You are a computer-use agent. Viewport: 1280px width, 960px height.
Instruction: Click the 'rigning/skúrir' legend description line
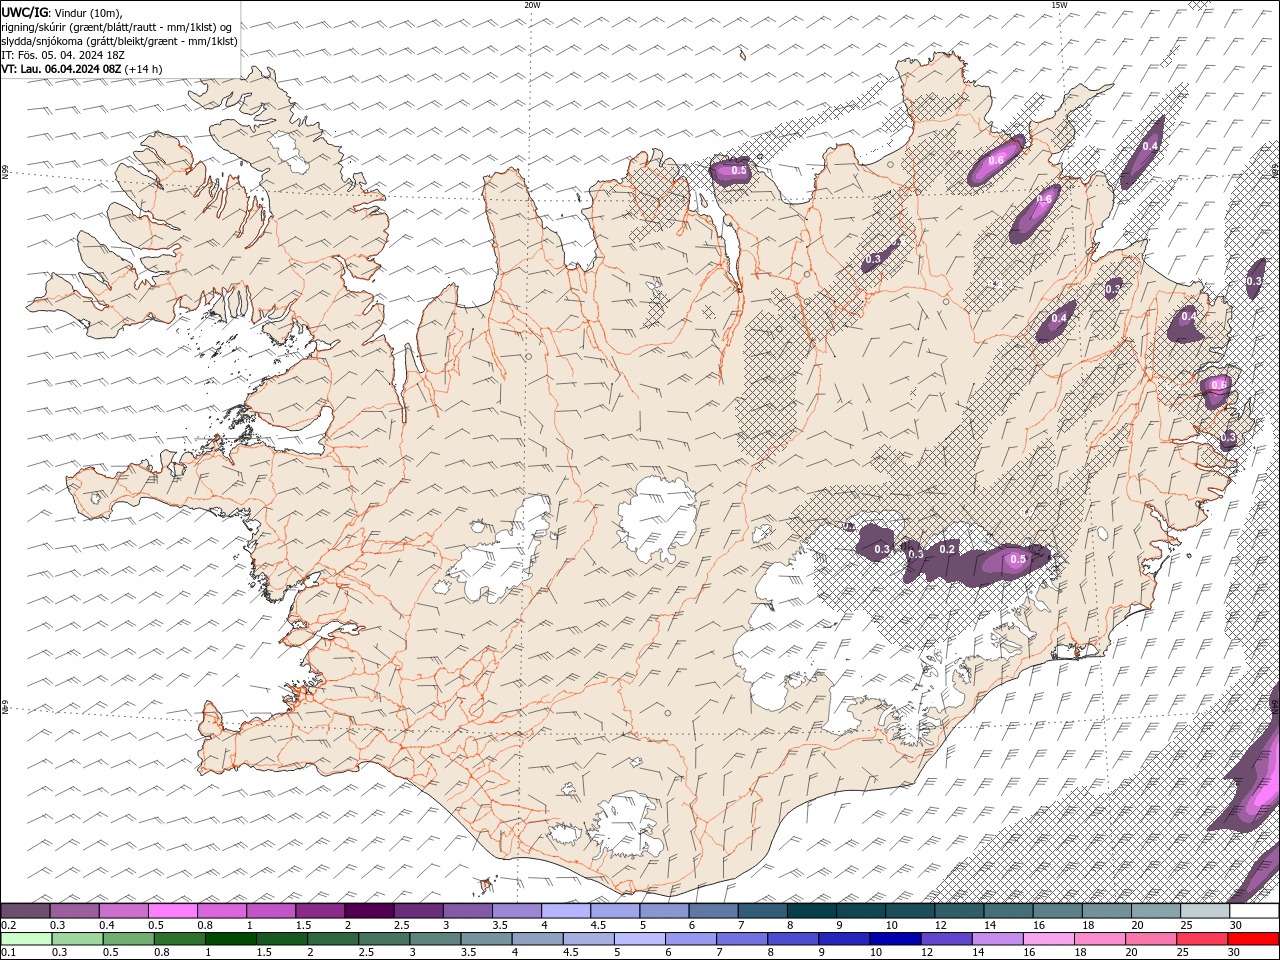pyautogui.click(x=116, y=27)
